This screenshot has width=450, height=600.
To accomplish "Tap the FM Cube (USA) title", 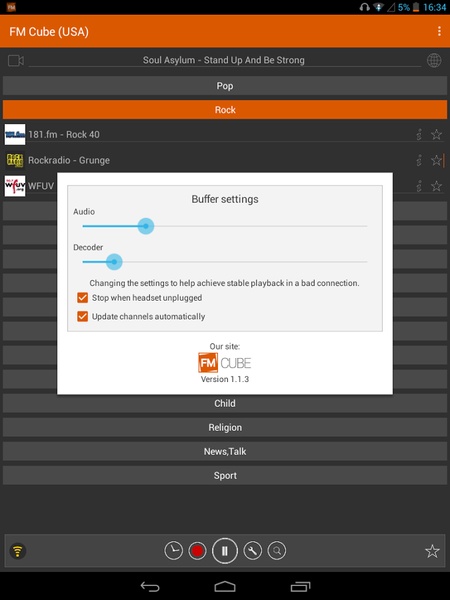I will point(49,31).
